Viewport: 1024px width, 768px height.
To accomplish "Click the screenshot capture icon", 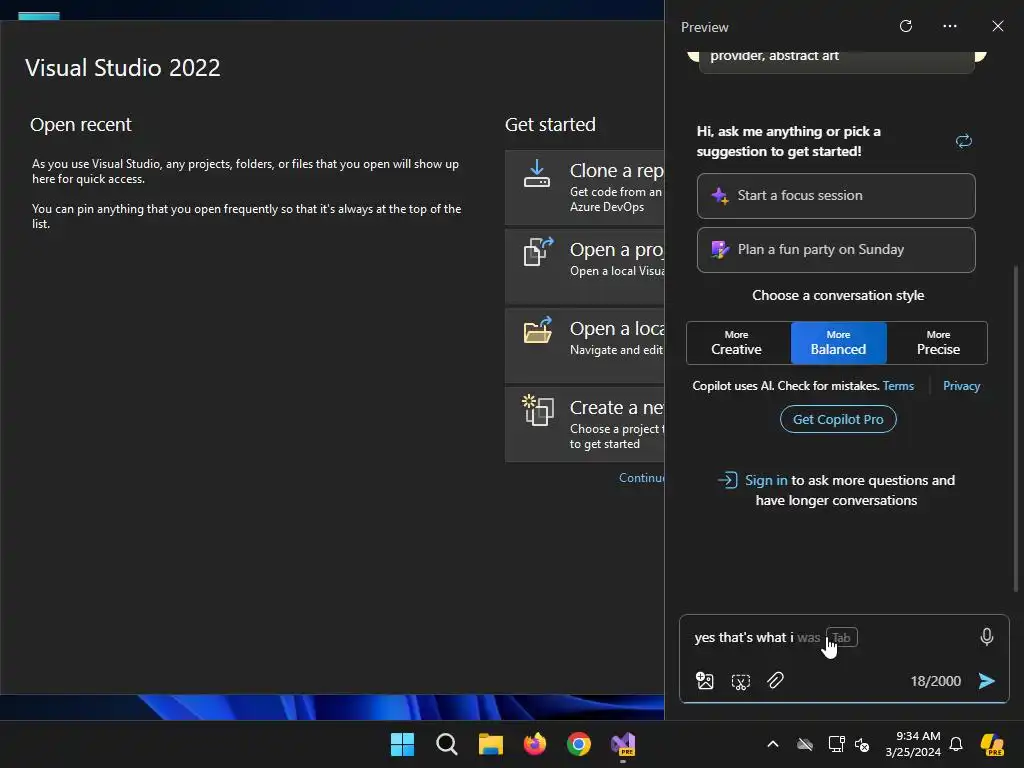I will coord(741,681).
